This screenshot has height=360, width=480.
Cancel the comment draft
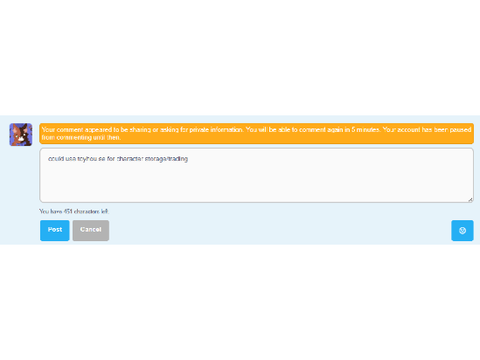pyautogui.click(x=91, y=230)
